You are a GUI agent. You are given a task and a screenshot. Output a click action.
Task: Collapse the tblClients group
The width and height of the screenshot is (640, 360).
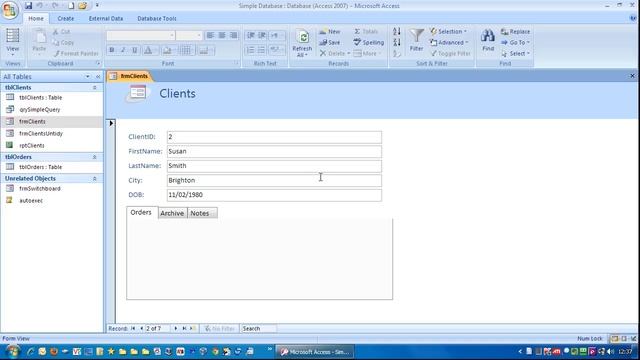coord(94,88)
